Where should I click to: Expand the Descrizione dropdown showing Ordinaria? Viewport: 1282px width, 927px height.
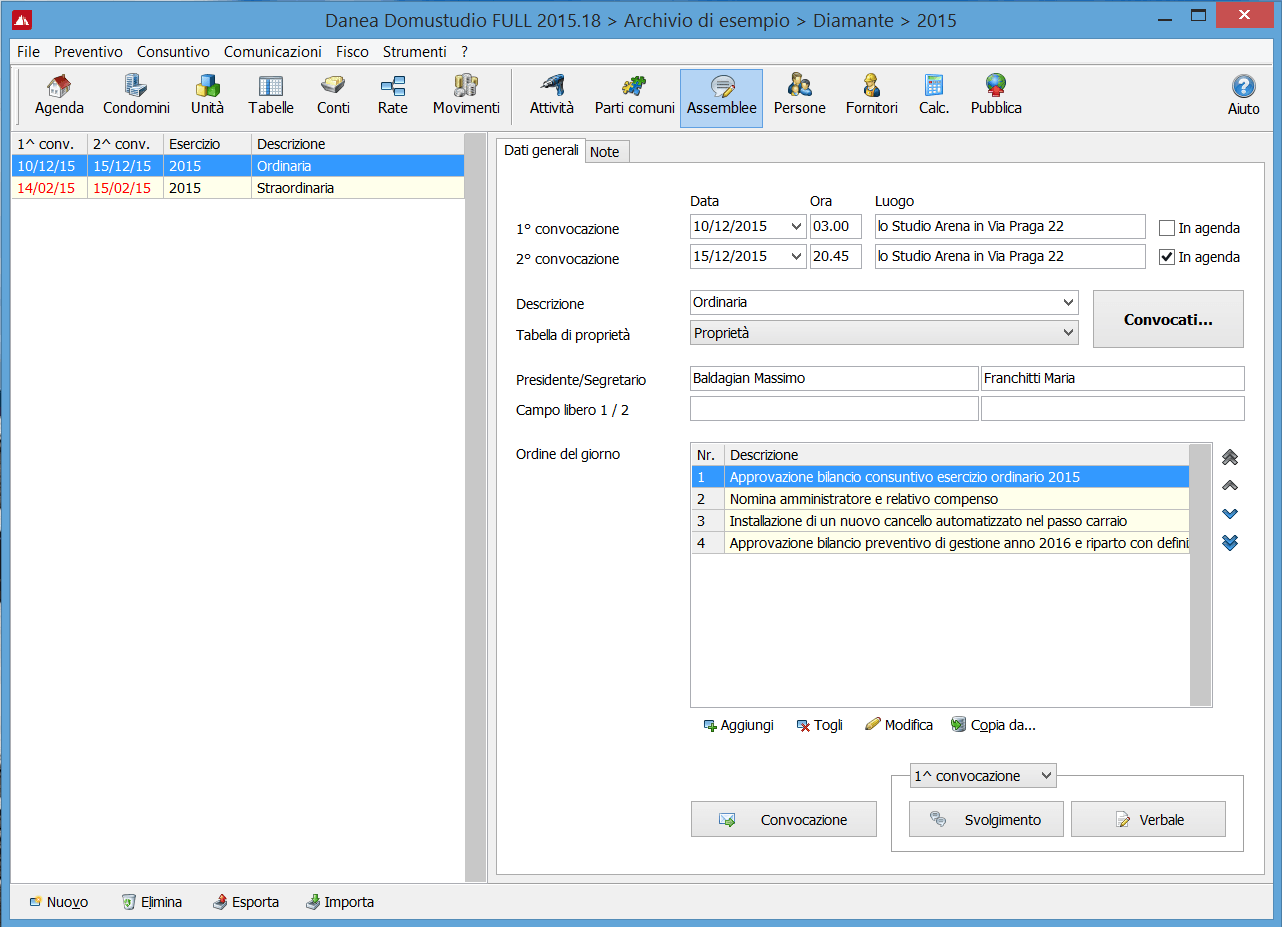click(x=1069, y=302)
